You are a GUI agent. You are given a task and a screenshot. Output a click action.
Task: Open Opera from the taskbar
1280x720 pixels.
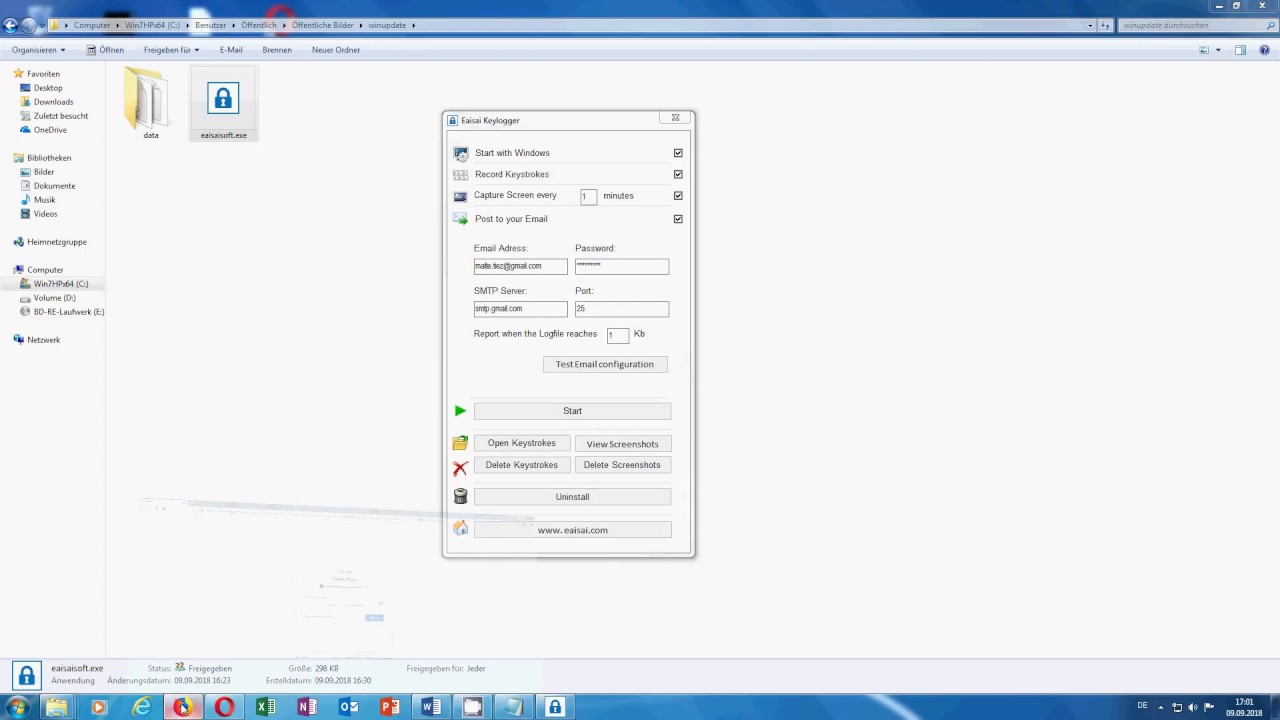(224, 707)
